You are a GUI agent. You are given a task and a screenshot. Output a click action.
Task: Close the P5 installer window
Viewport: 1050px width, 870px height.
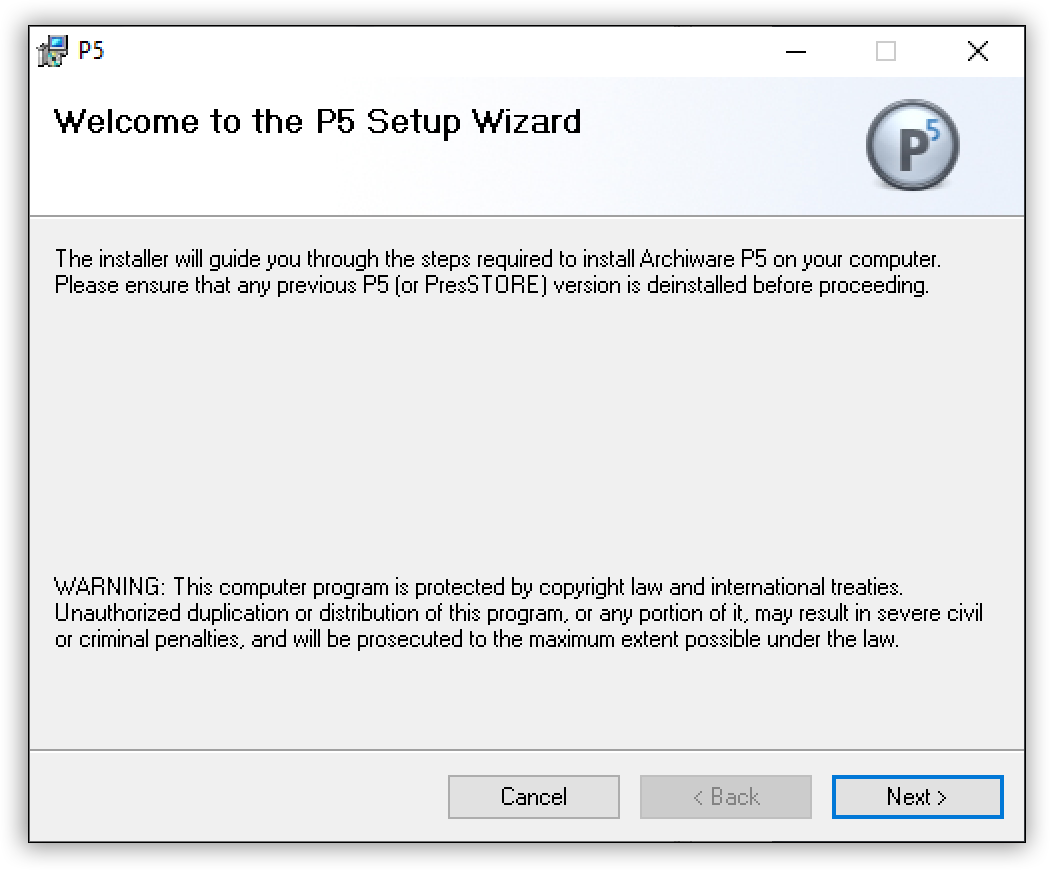pos(977,51)
